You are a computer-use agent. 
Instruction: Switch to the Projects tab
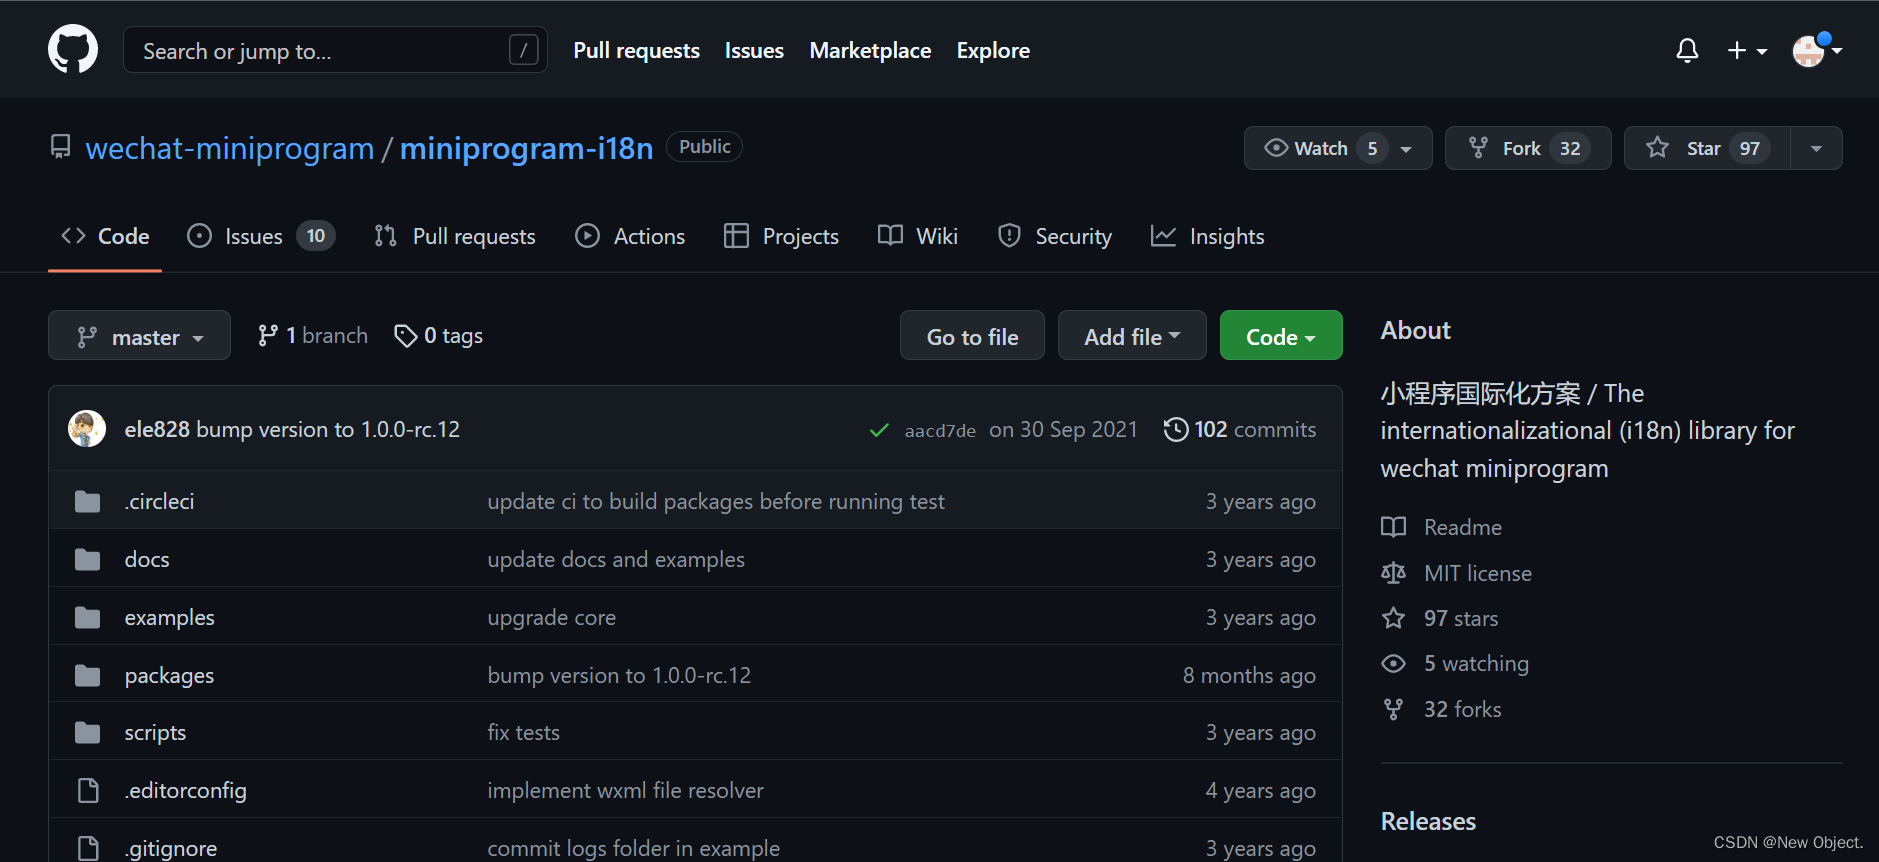(x=781, y=236)
